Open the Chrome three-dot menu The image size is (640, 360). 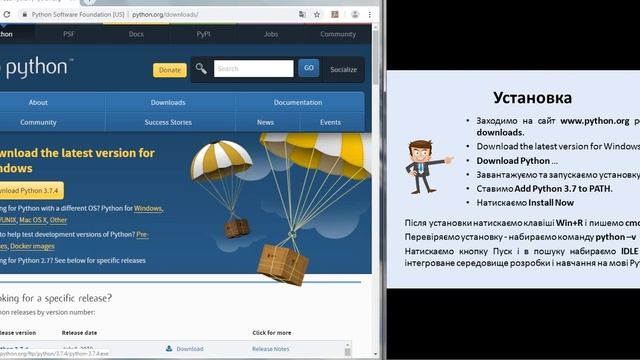point(370,14)
